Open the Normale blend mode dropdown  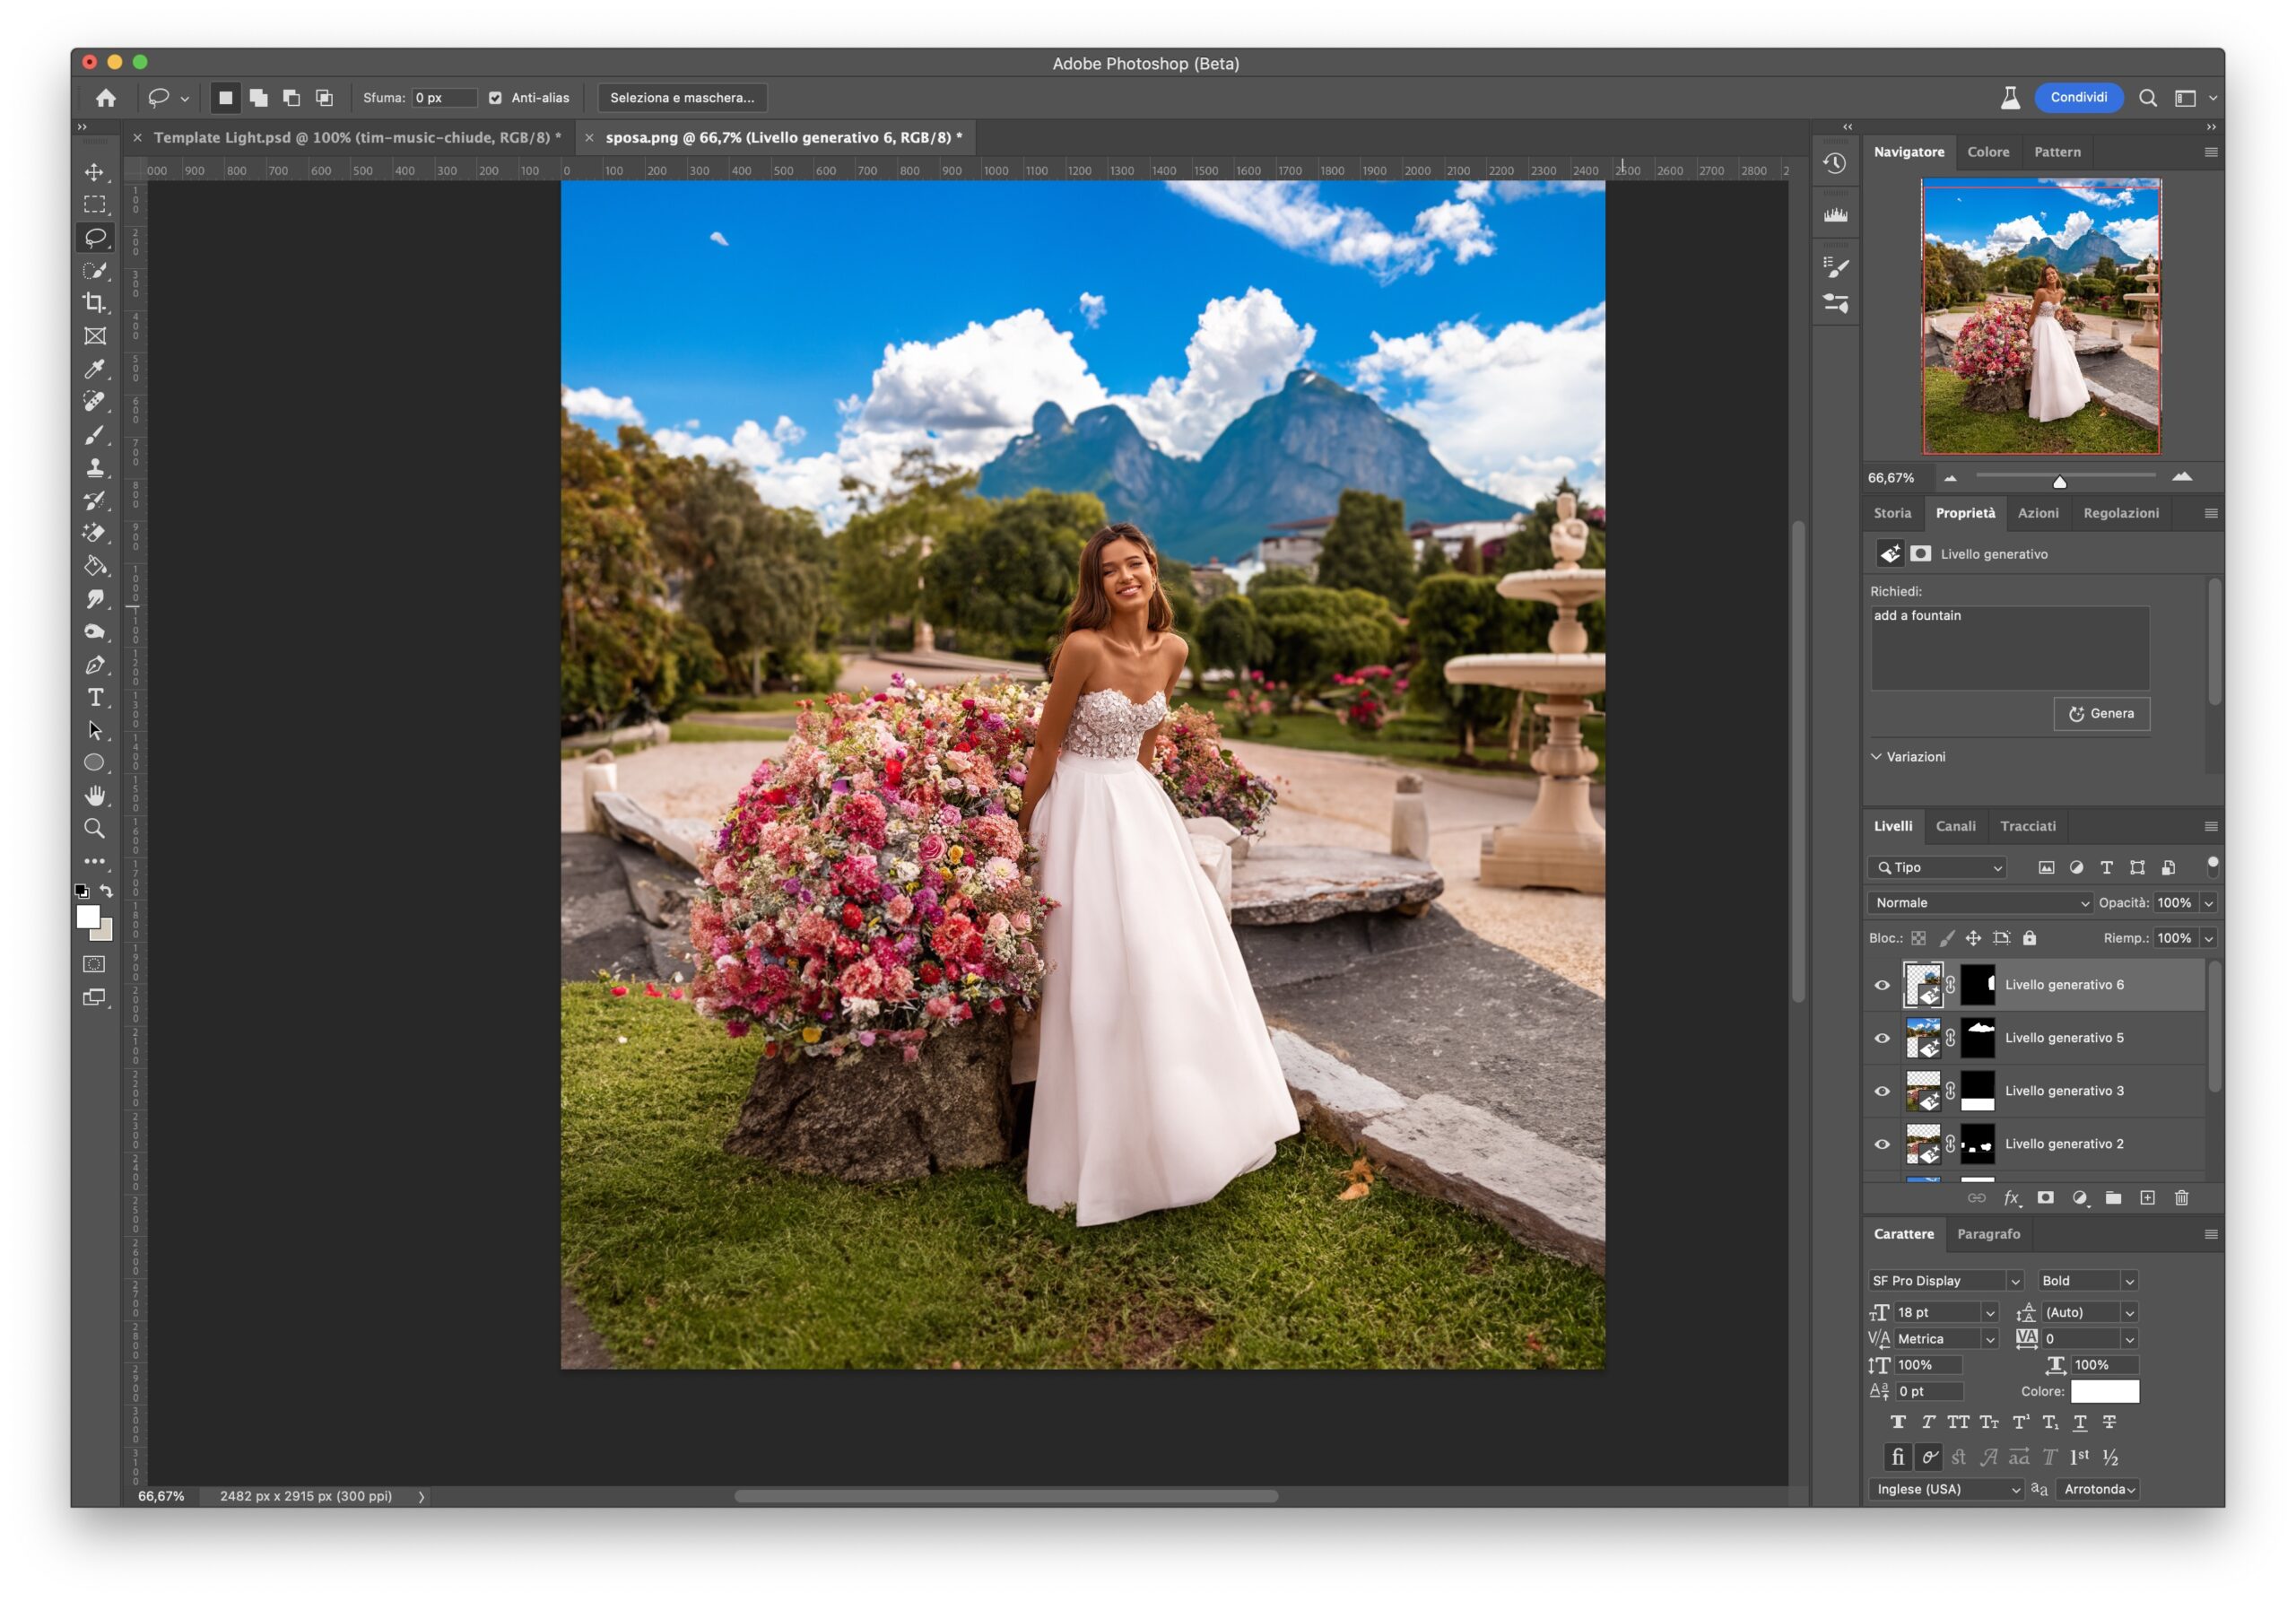point(1979,902)
